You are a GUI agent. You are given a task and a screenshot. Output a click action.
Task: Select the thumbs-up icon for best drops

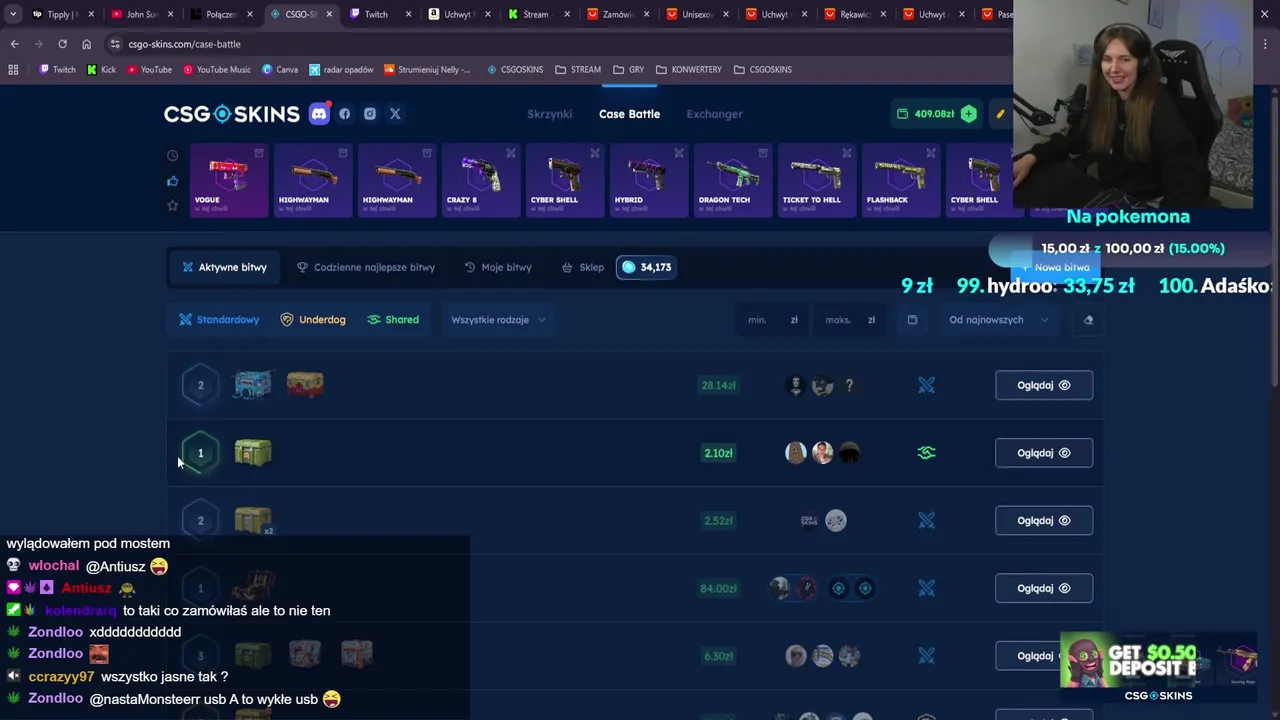point(172,181)
